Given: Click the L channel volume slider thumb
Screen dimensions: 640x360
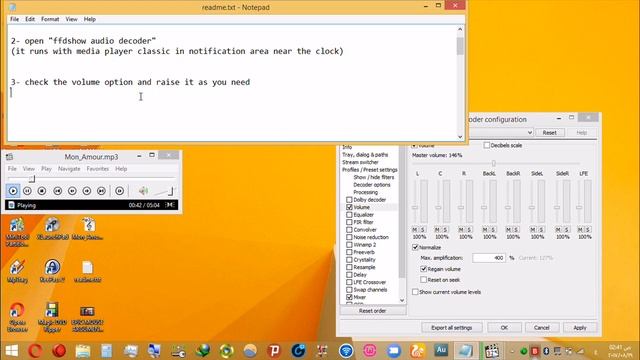Looking at the screenshot, I should point(415,207).
